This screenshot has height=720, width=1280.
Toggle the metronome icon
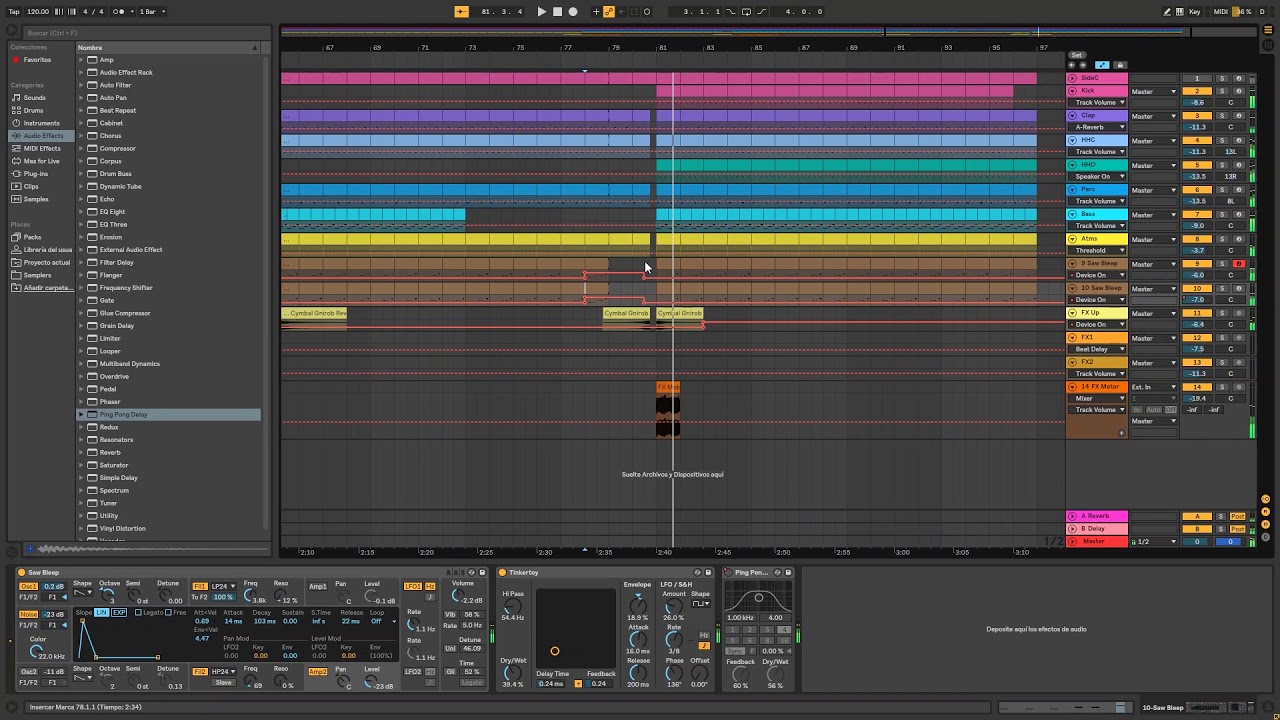[120, 11]
